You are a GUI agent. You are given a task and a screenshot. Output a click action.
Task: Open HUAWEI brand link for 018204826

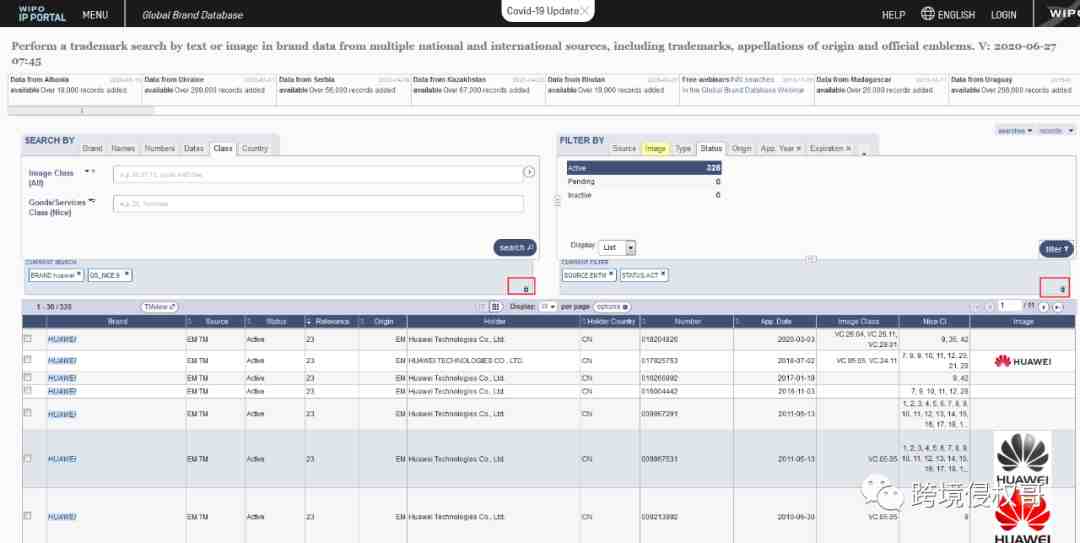tap(62, 339)
